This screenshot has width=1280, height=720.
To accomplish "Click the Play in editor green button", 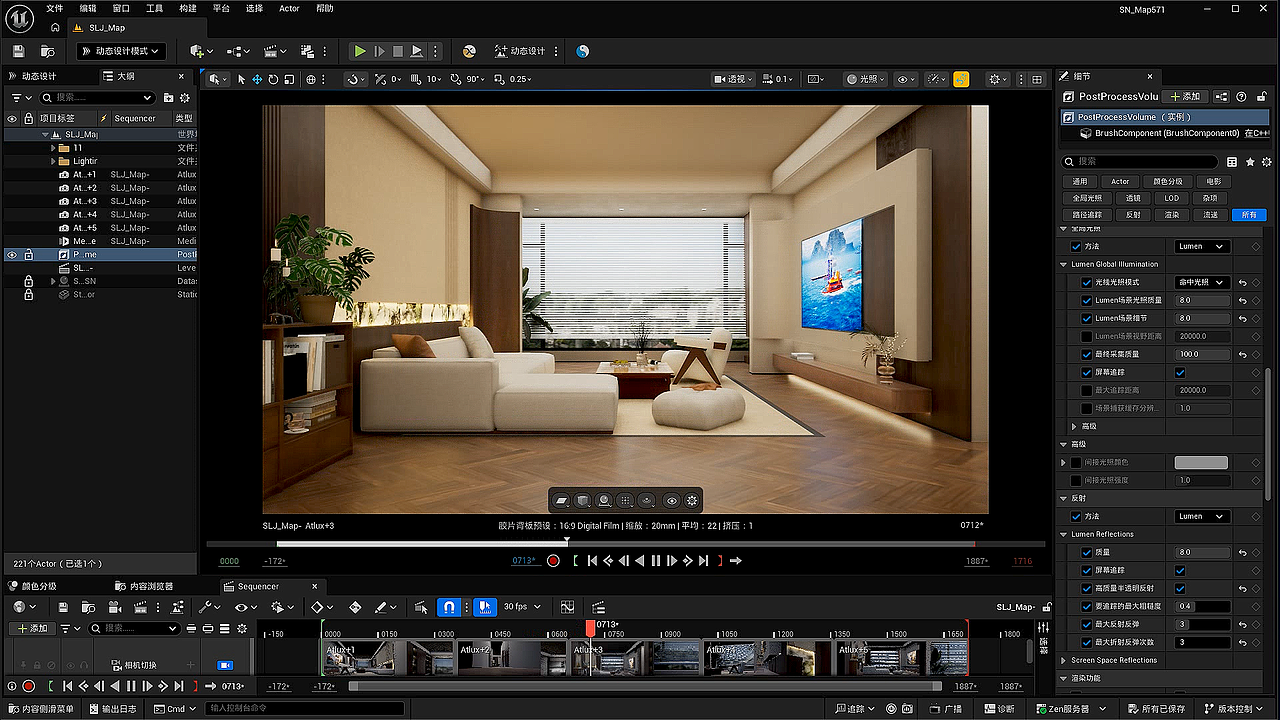I will [360, 51].
